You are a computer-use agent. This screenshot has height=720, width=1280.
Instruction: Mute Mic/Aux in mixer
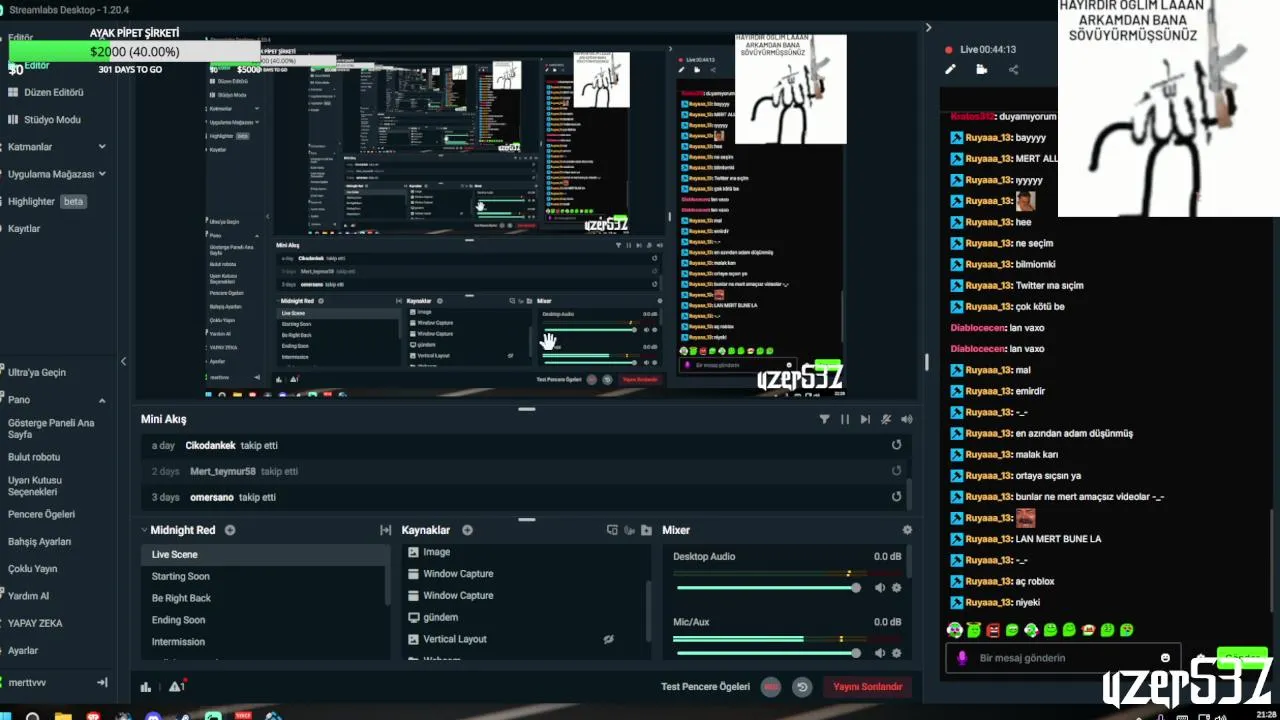point(880,653)
